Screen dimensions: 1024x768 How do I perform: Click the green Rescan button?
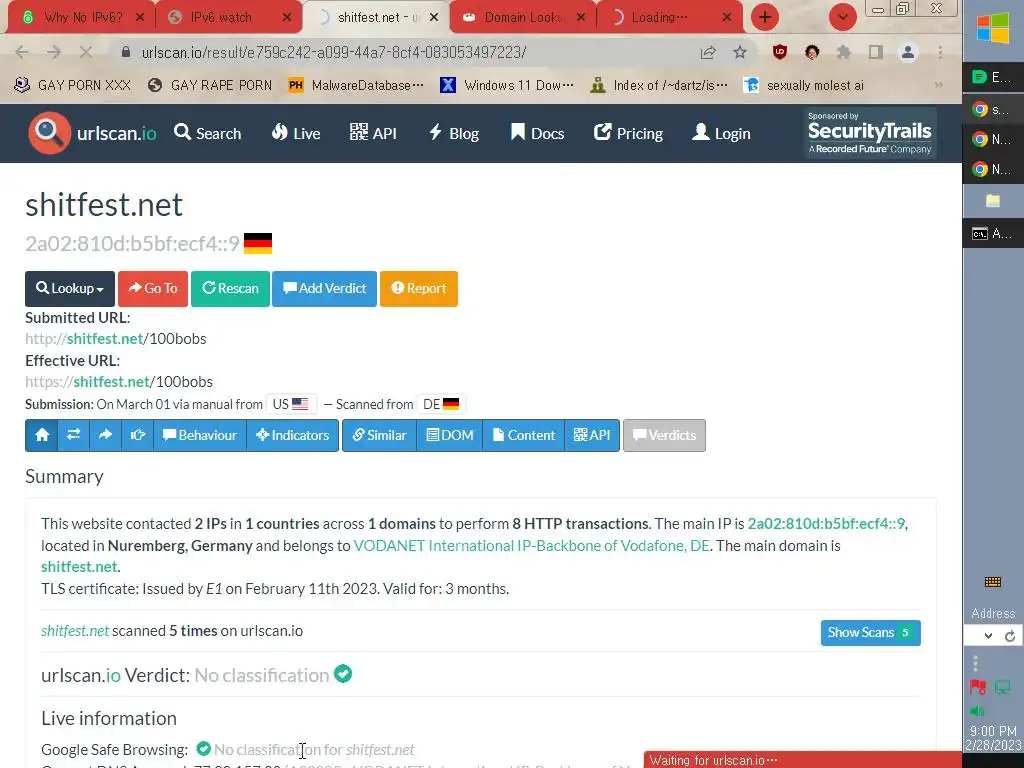(230, 289)
